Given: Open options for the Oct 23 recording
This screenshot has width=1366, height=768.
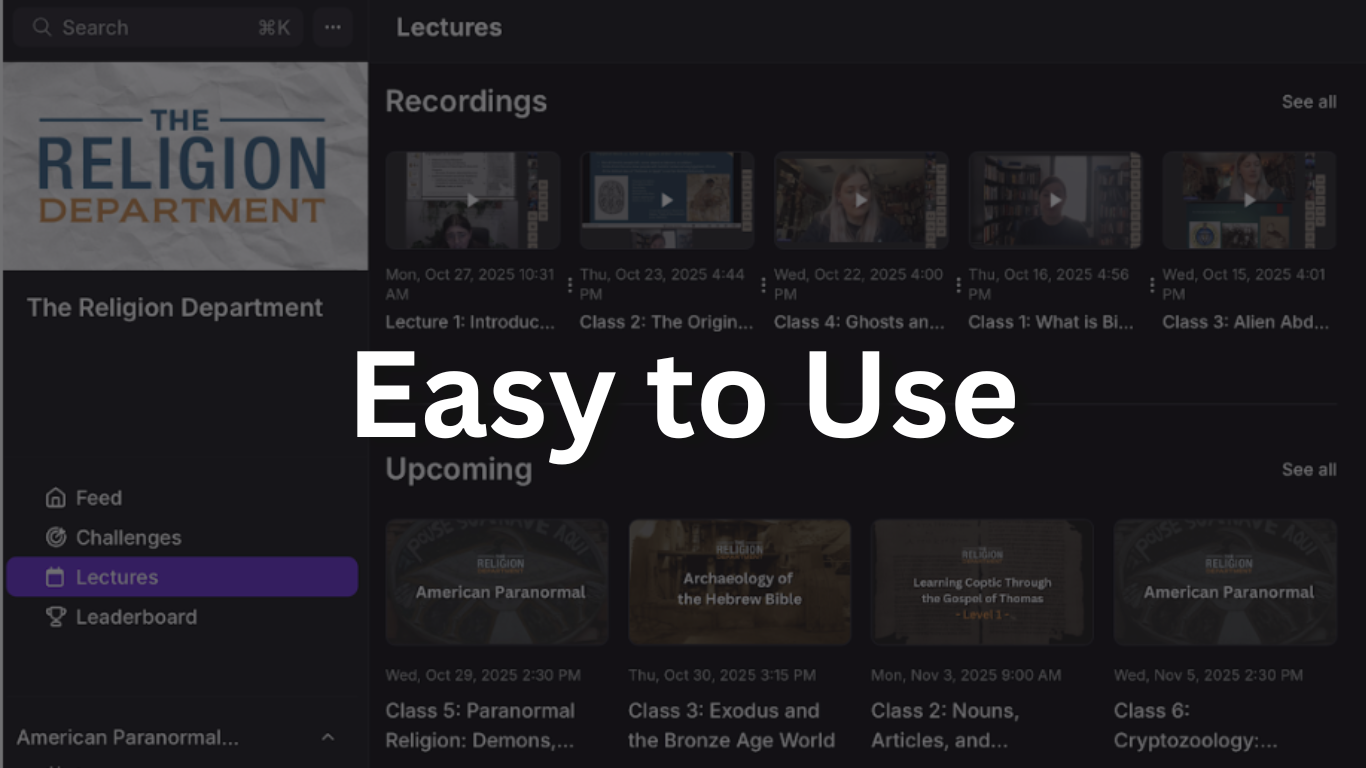Looking at the screenshot, I should [x=763, y=285].
